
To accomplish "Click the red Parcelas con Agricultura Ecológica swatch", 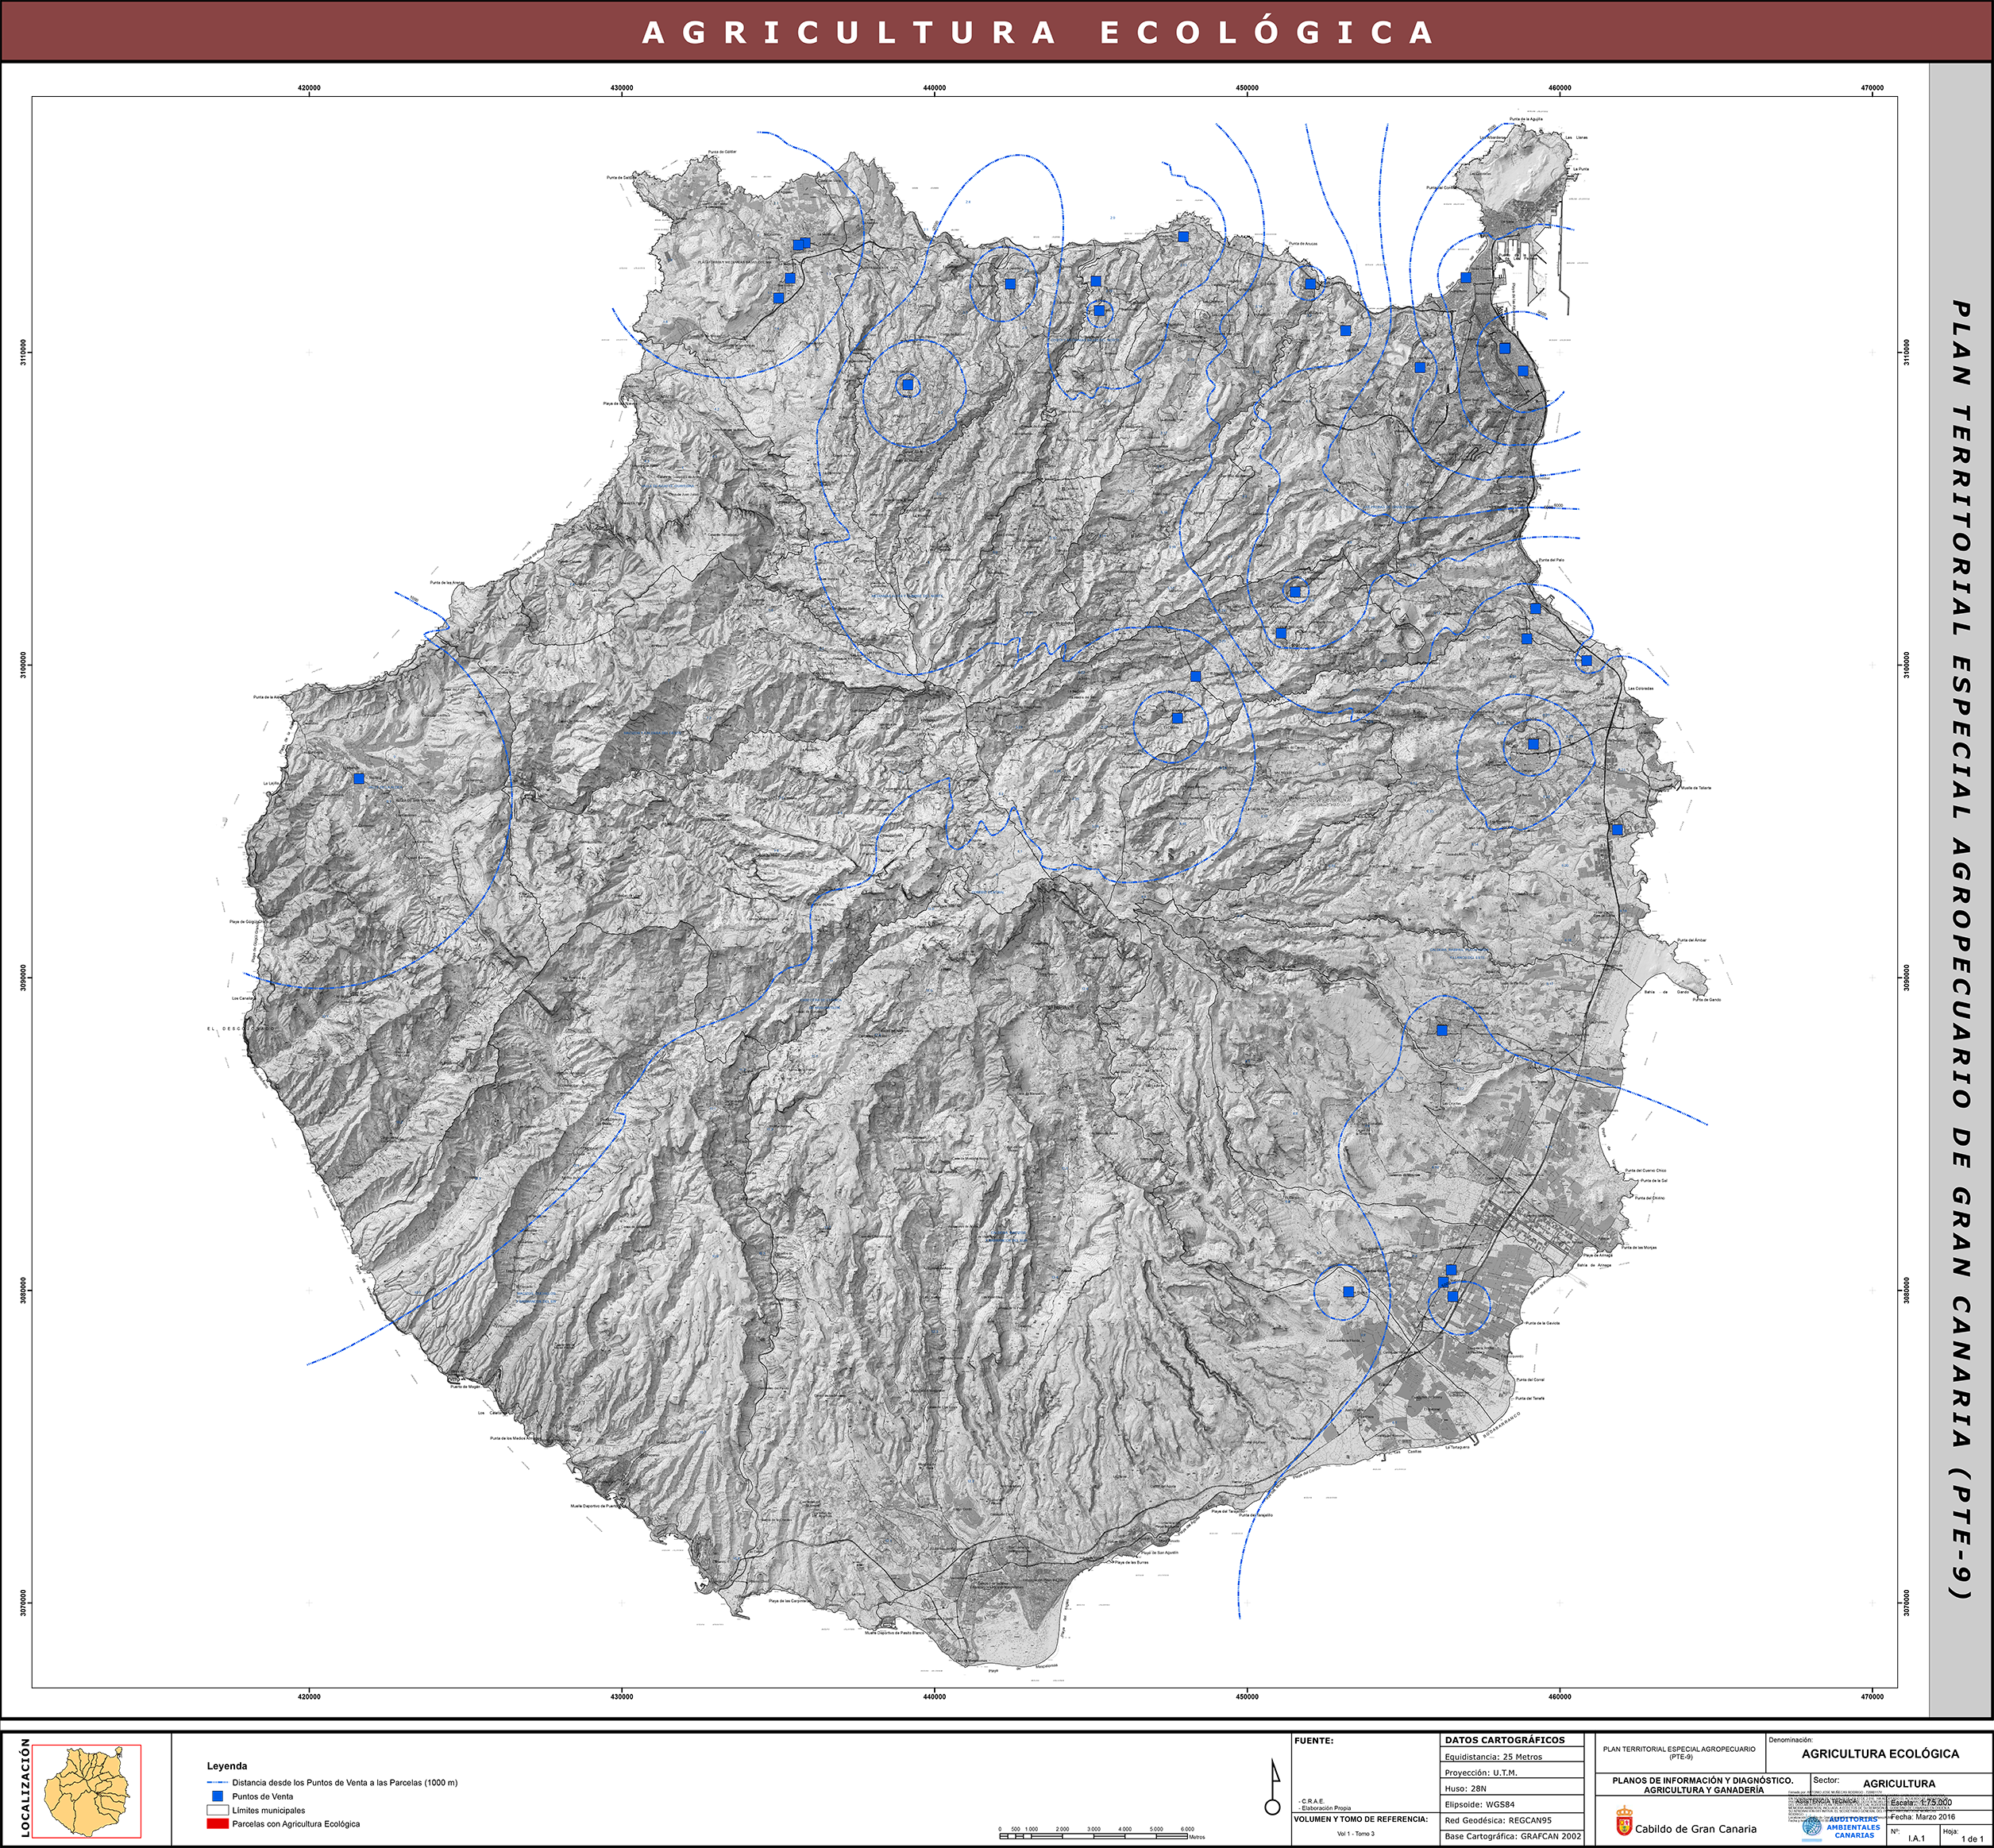I will pos(217,1824).
